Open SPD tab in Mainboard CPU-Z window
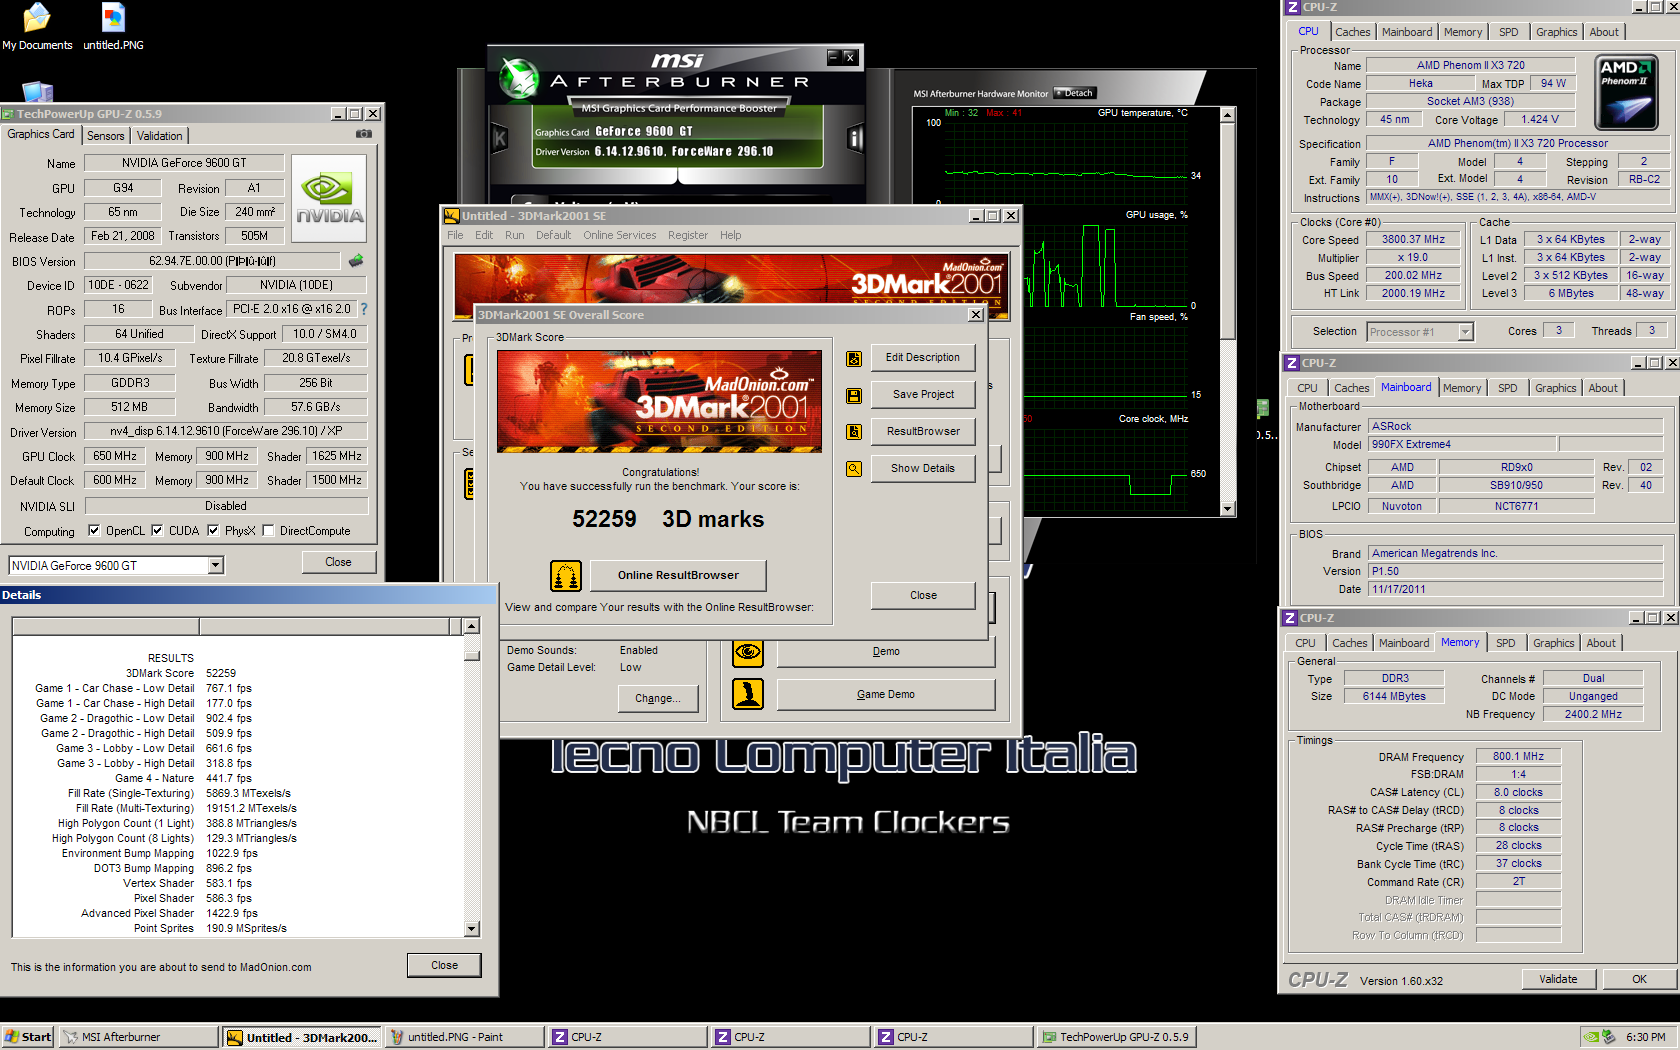Image resolution: width=1680 pixels, height=1050 pixels. tap(1508, 388)
